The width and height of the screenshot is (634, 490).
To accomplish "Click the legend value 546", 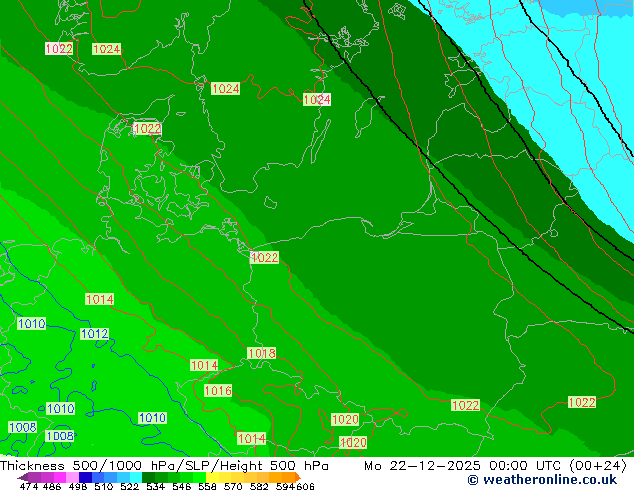I will (x=182, y=486).
